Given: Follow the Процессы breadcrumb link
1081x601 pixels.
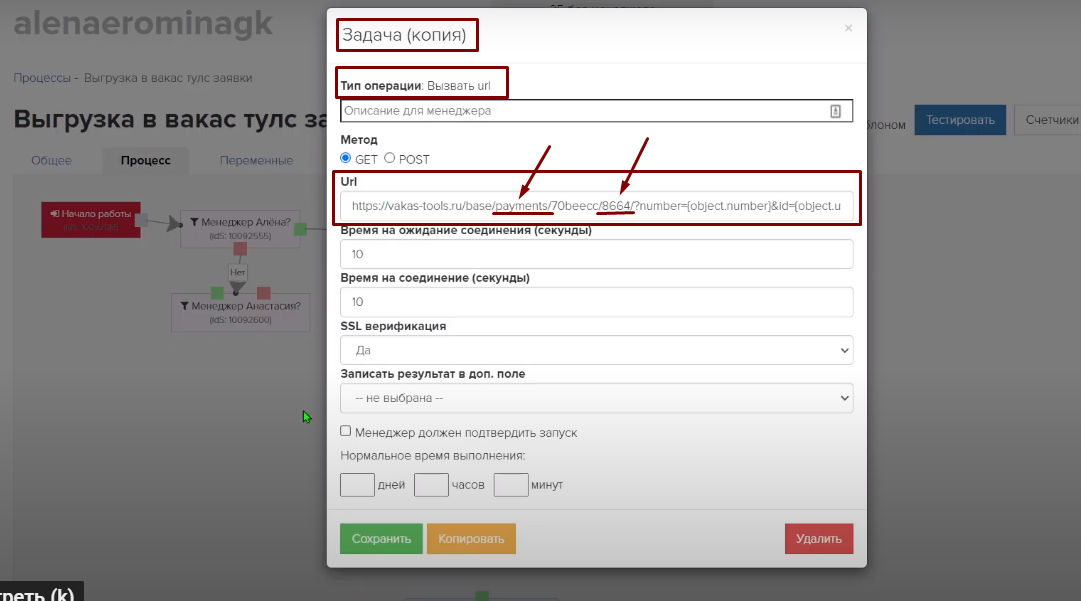Looking at the screenshot, I should pos(41,77).
